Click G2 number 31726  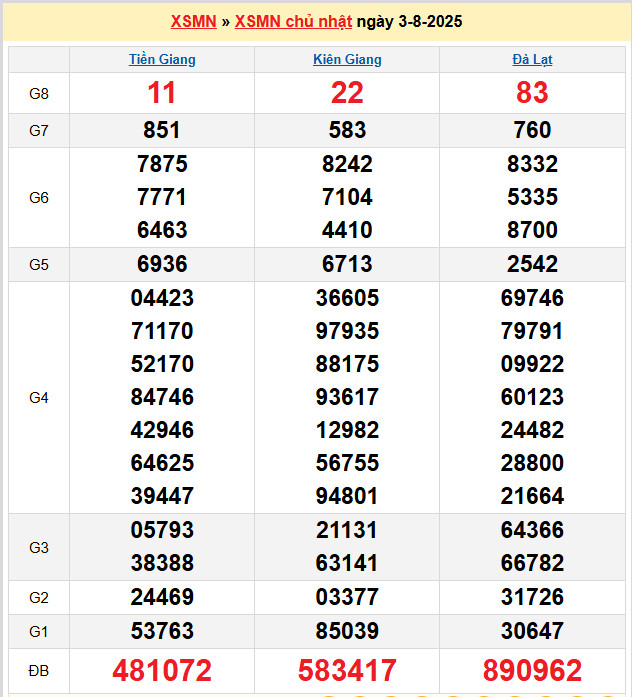pos(532,597)
